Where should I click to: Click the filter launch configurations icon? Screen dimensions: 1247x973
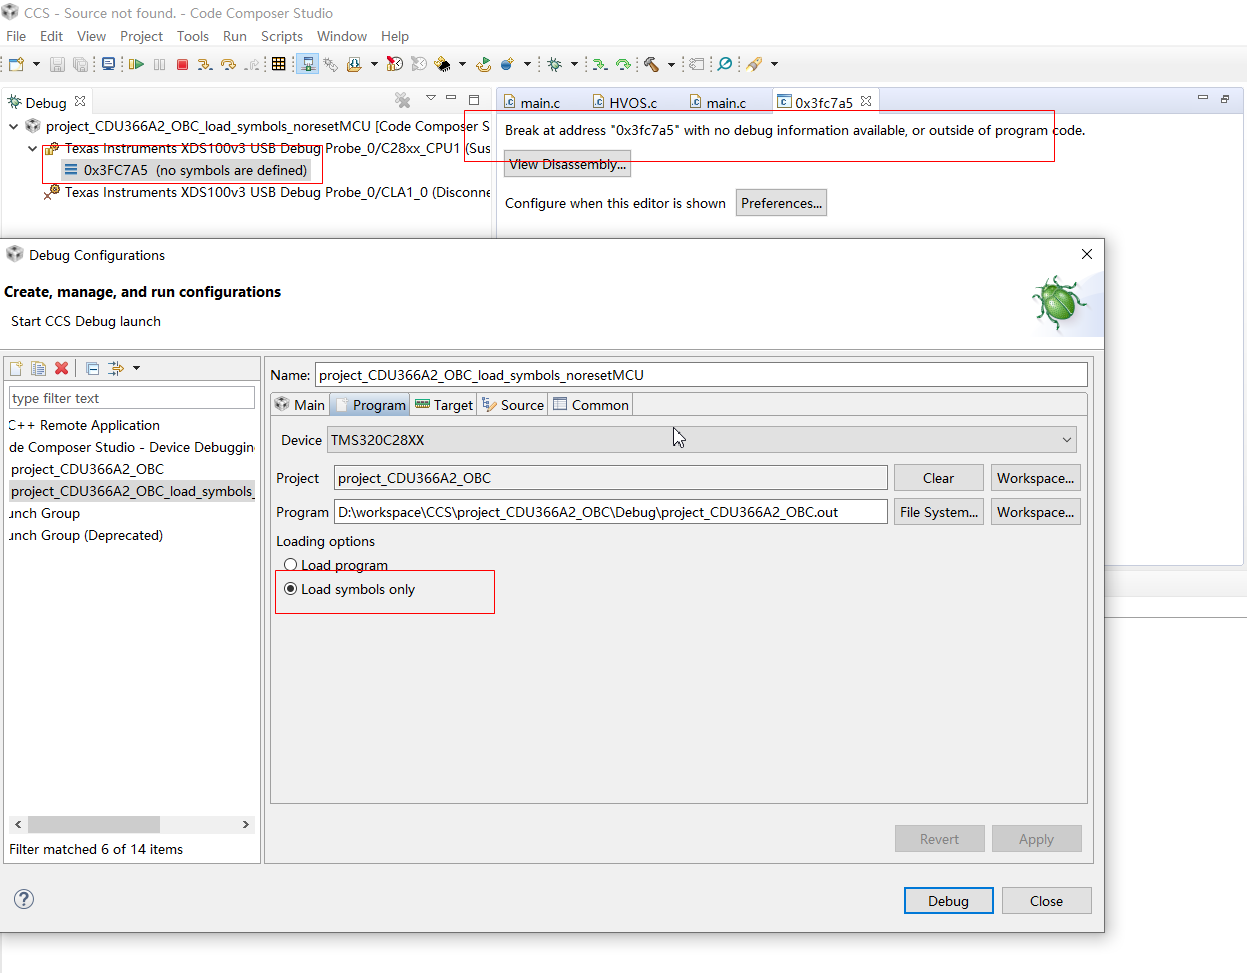coord(116,368)
